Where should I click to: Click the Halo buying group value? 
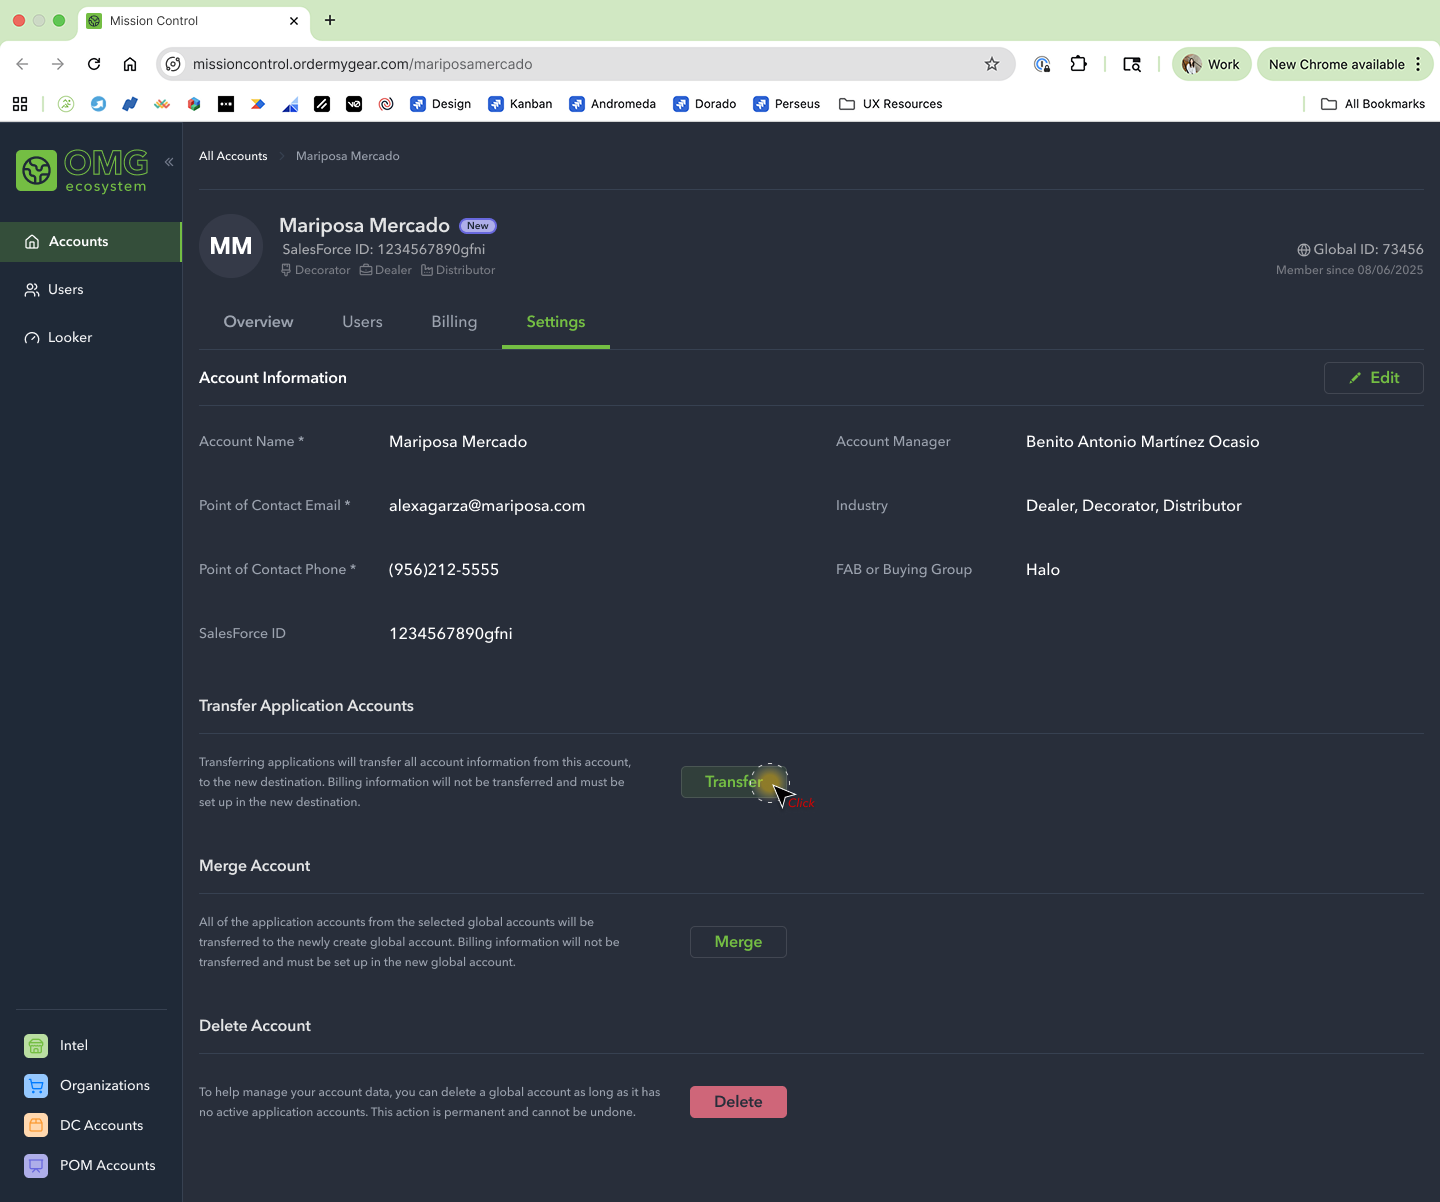tap(1043, 570)
